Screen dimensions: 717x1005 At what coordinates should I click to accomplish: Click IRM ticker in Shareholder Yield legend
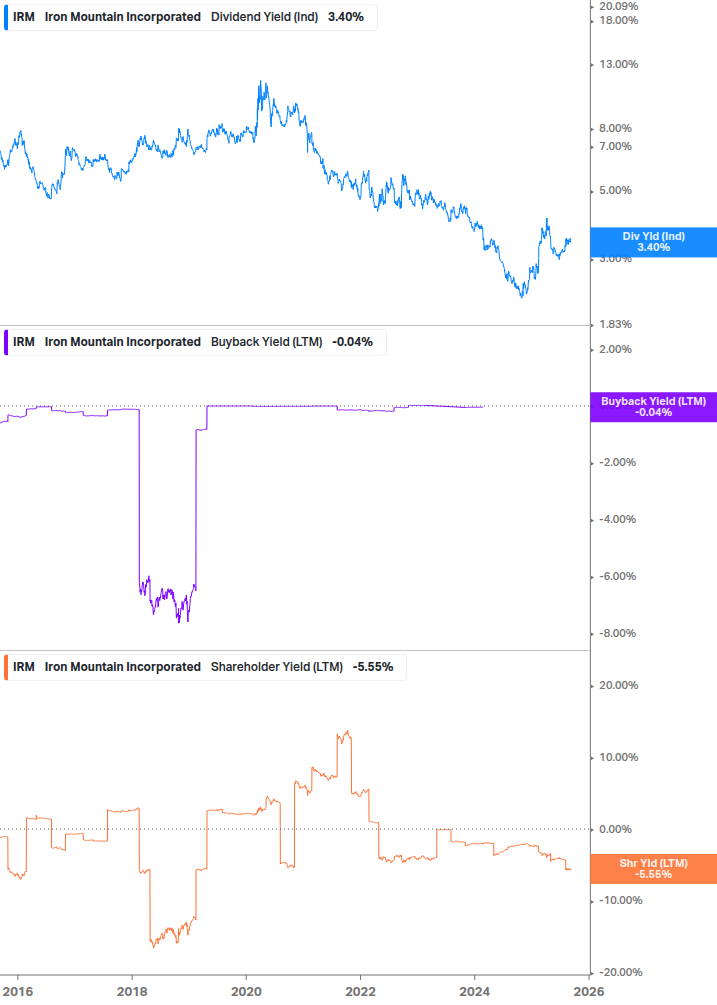pos(24,667)
